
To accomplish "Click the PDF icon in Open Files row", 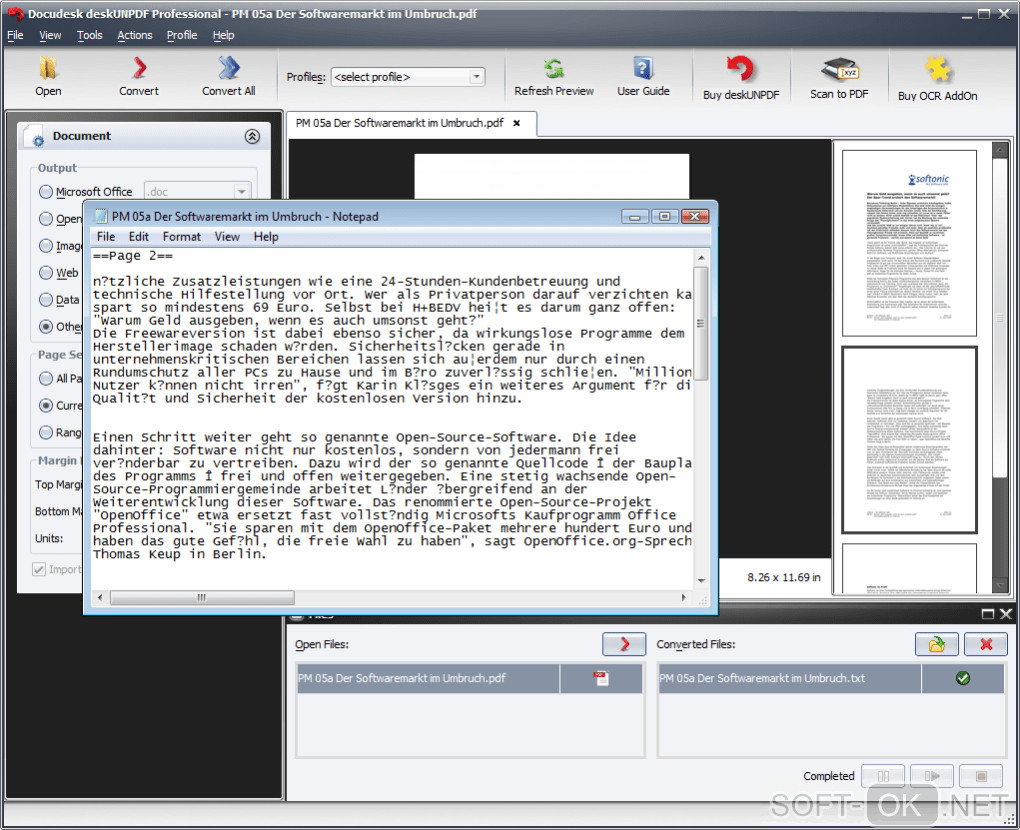I will (x=601, y=678).
